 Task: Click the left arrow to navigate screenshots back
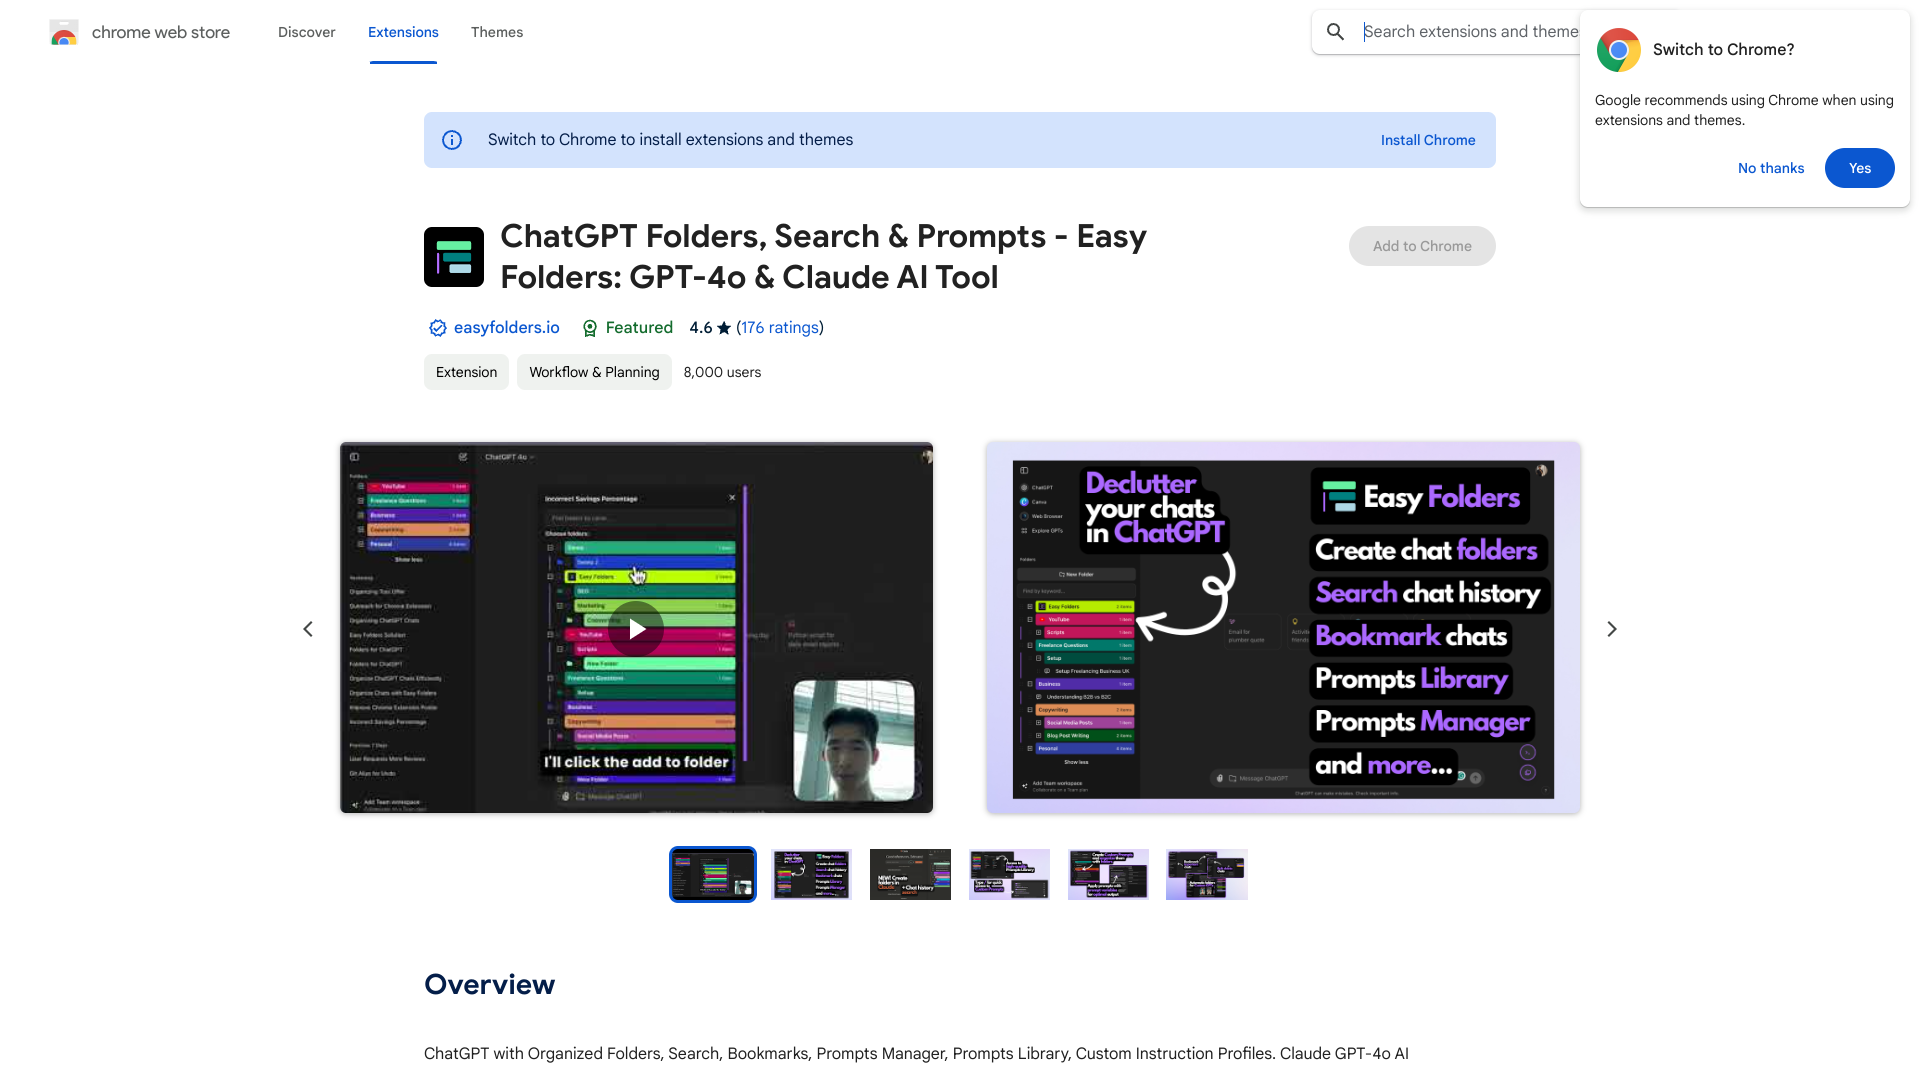pos(307,629)
